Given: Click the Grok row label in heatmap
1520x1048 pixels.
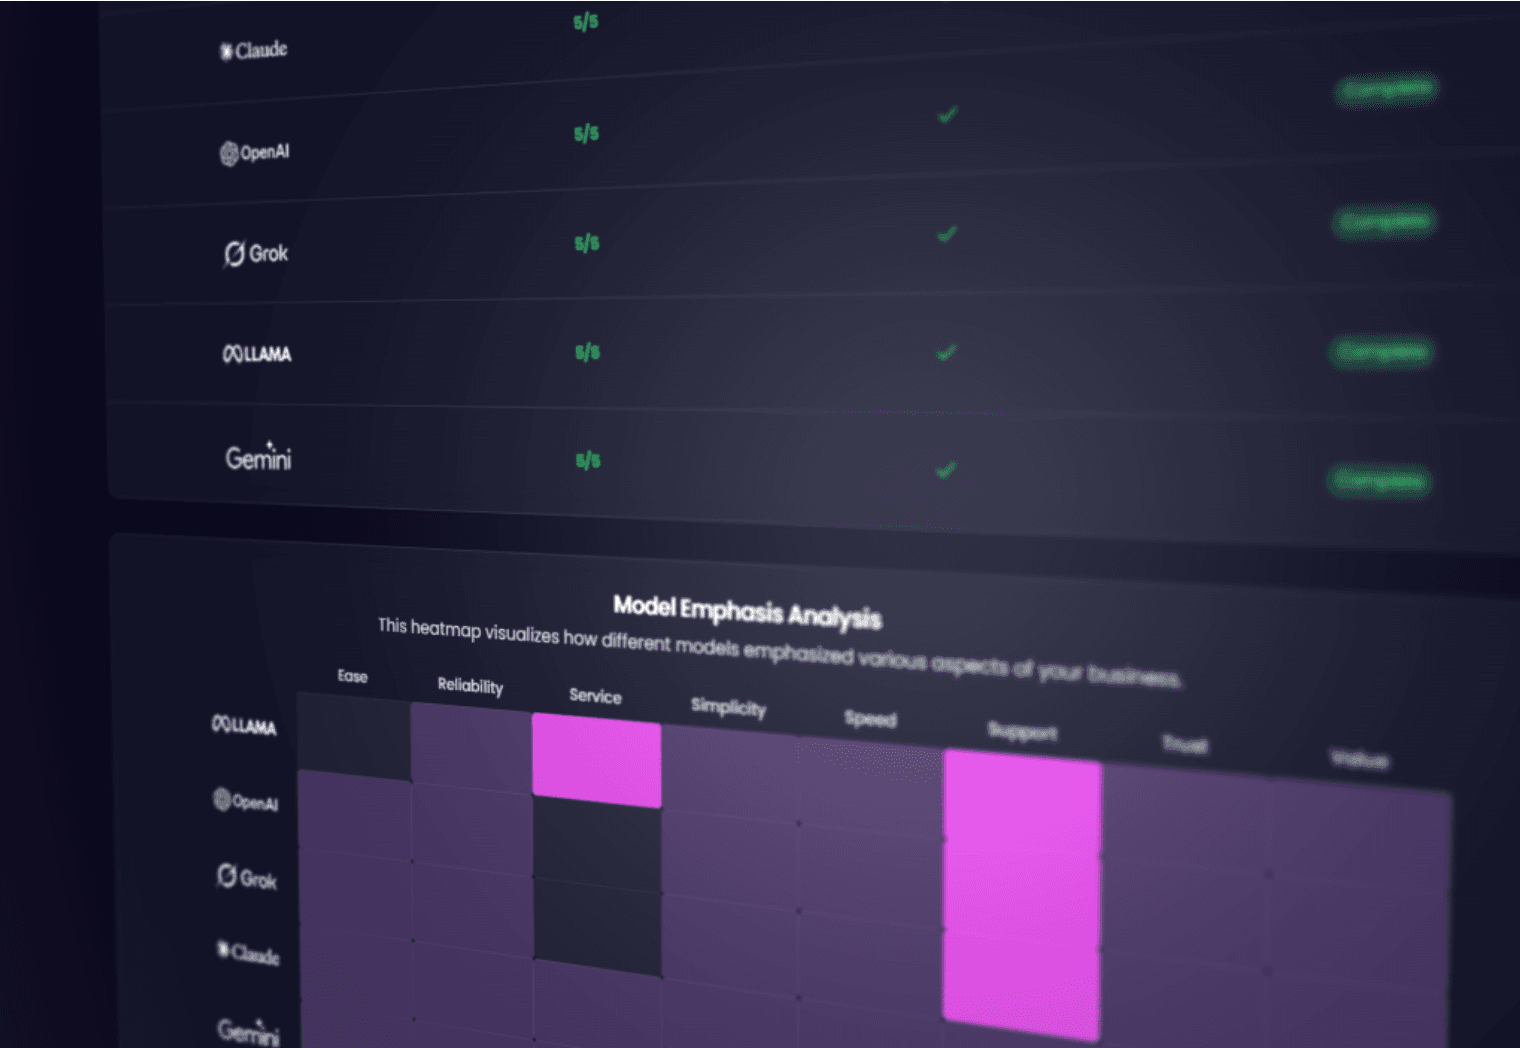Looking at the screenshot, I should pyautogui.click(x=247, y=878).
